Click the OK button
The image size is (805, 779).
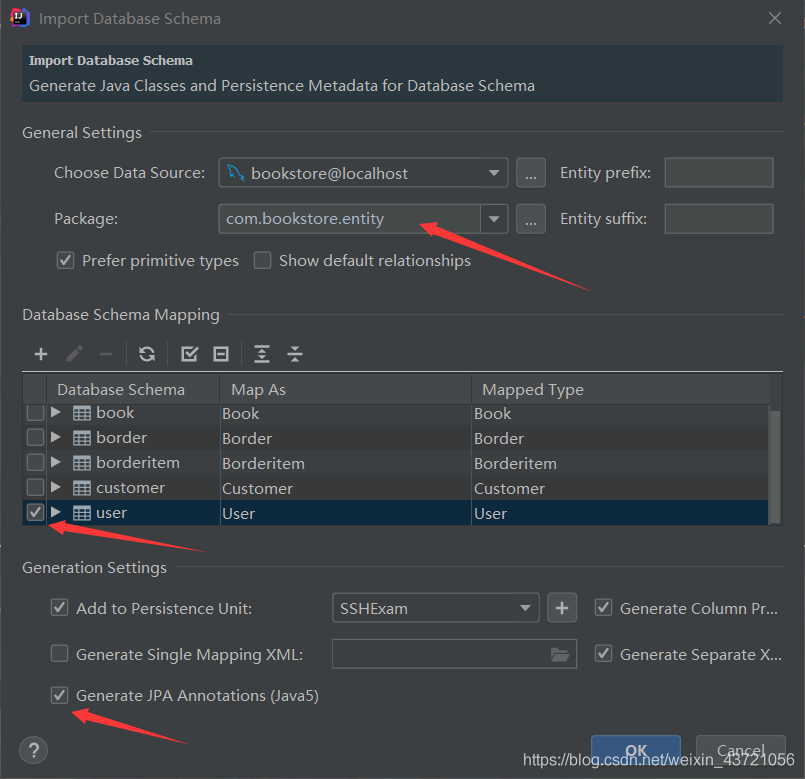pos(636,750)
